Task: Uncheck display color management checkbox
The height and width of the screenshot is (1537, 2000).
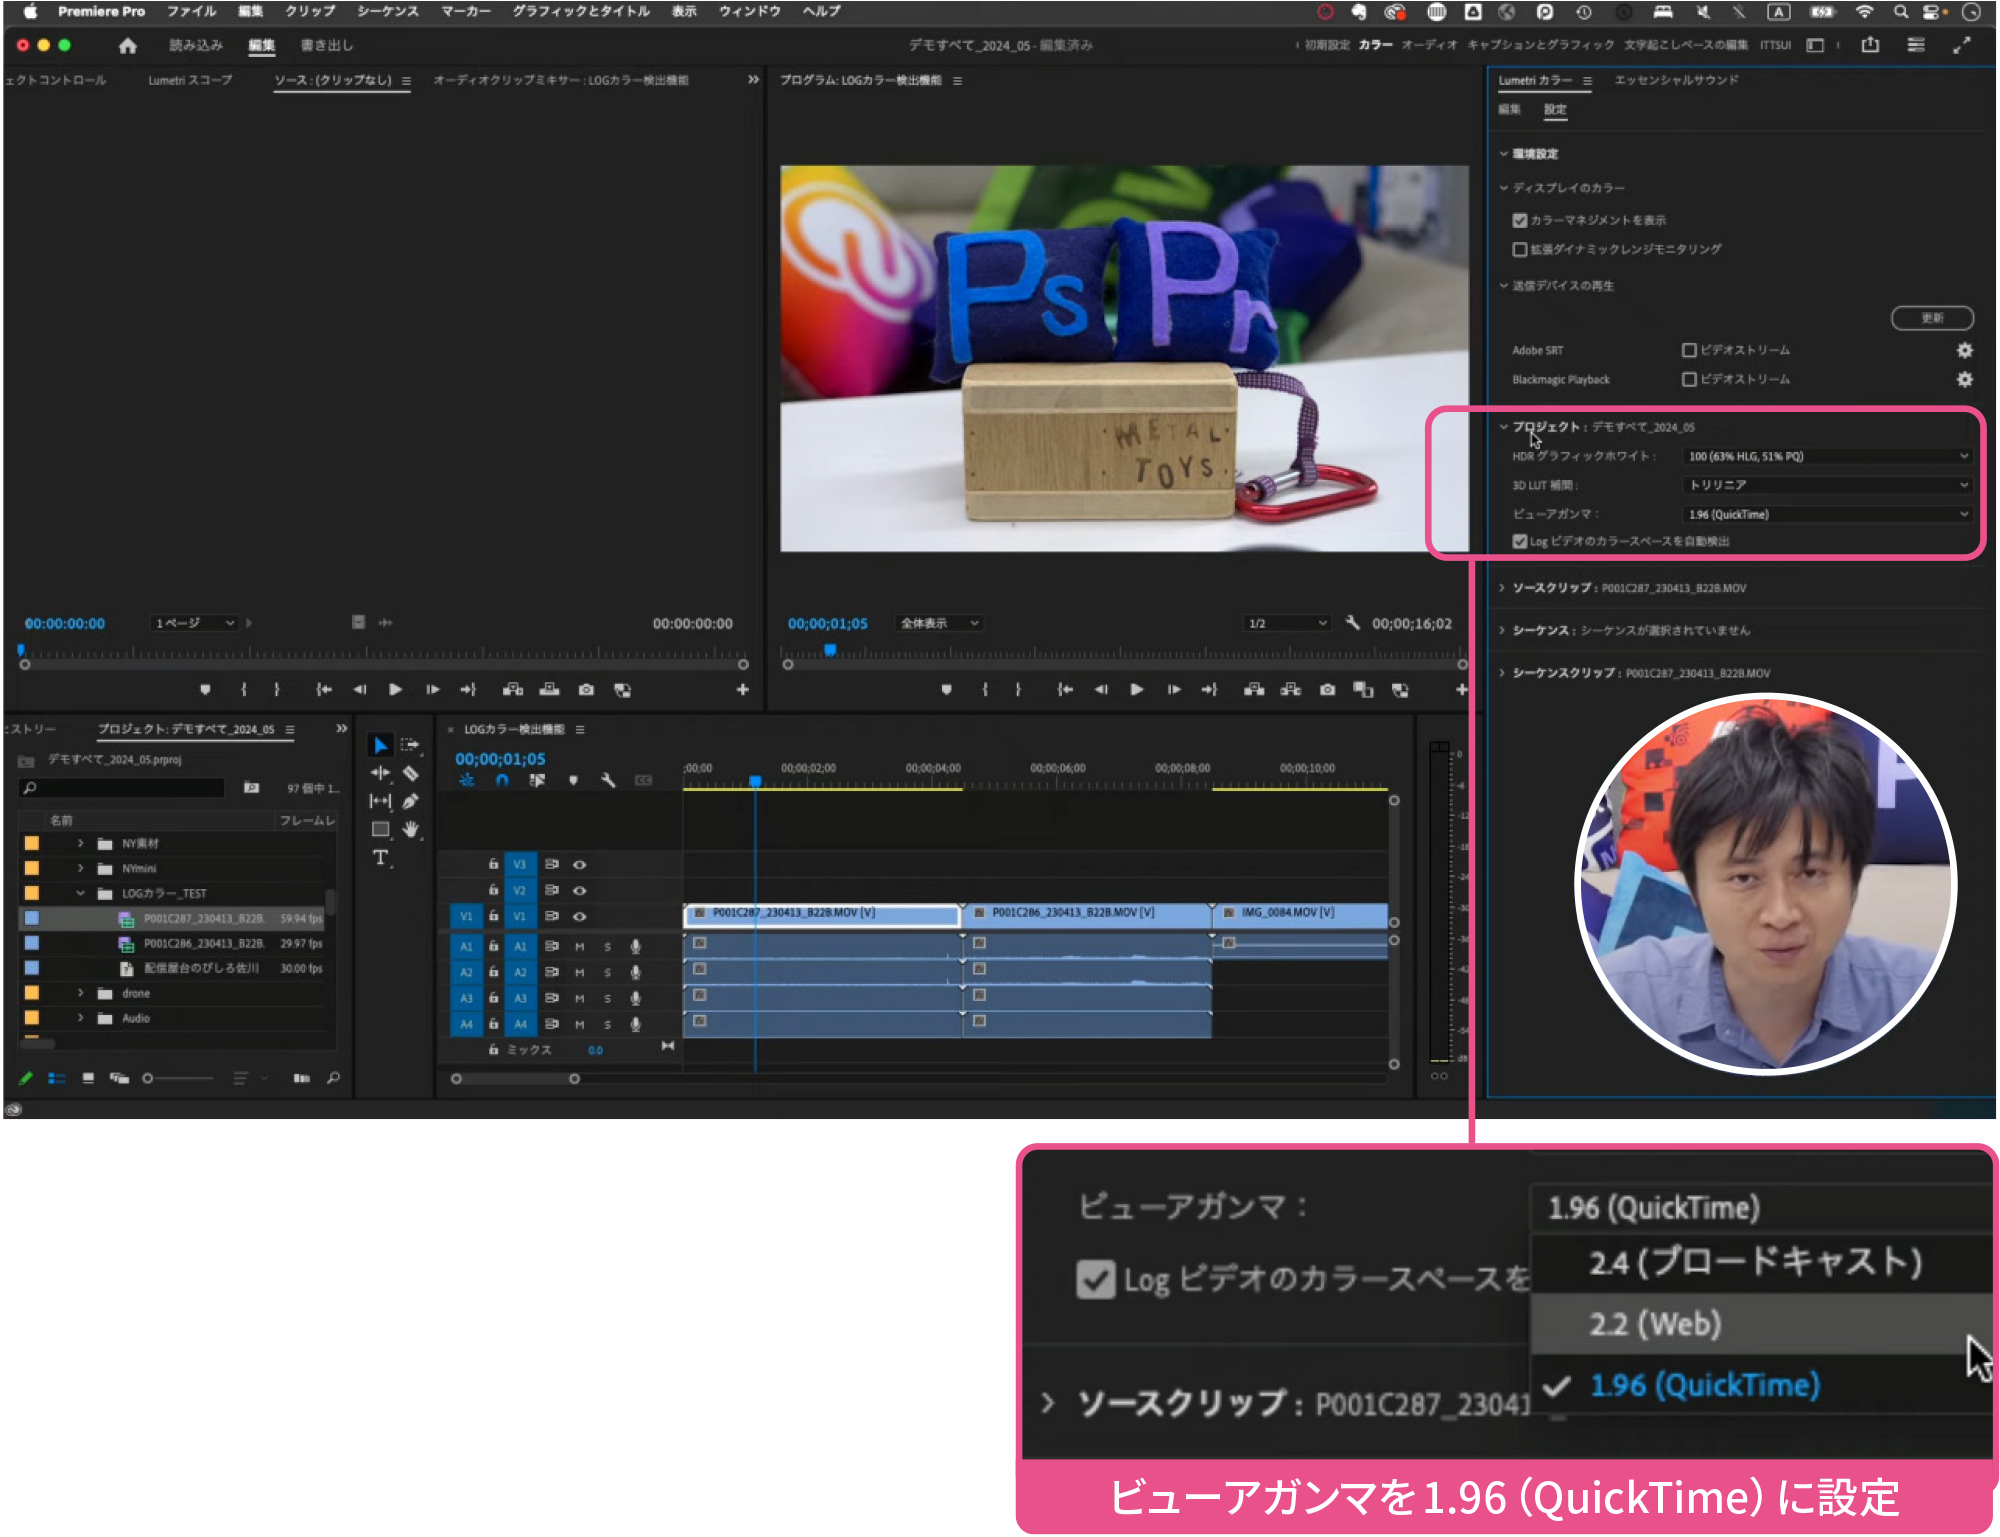Action: click(1520, 220)
